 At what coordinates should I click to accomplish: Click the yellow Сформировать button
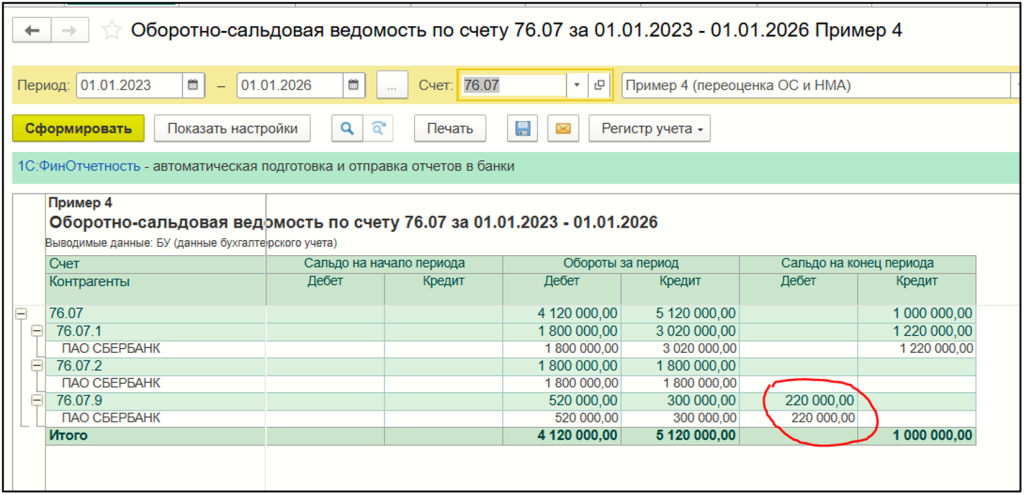click(x=78, y=129)
